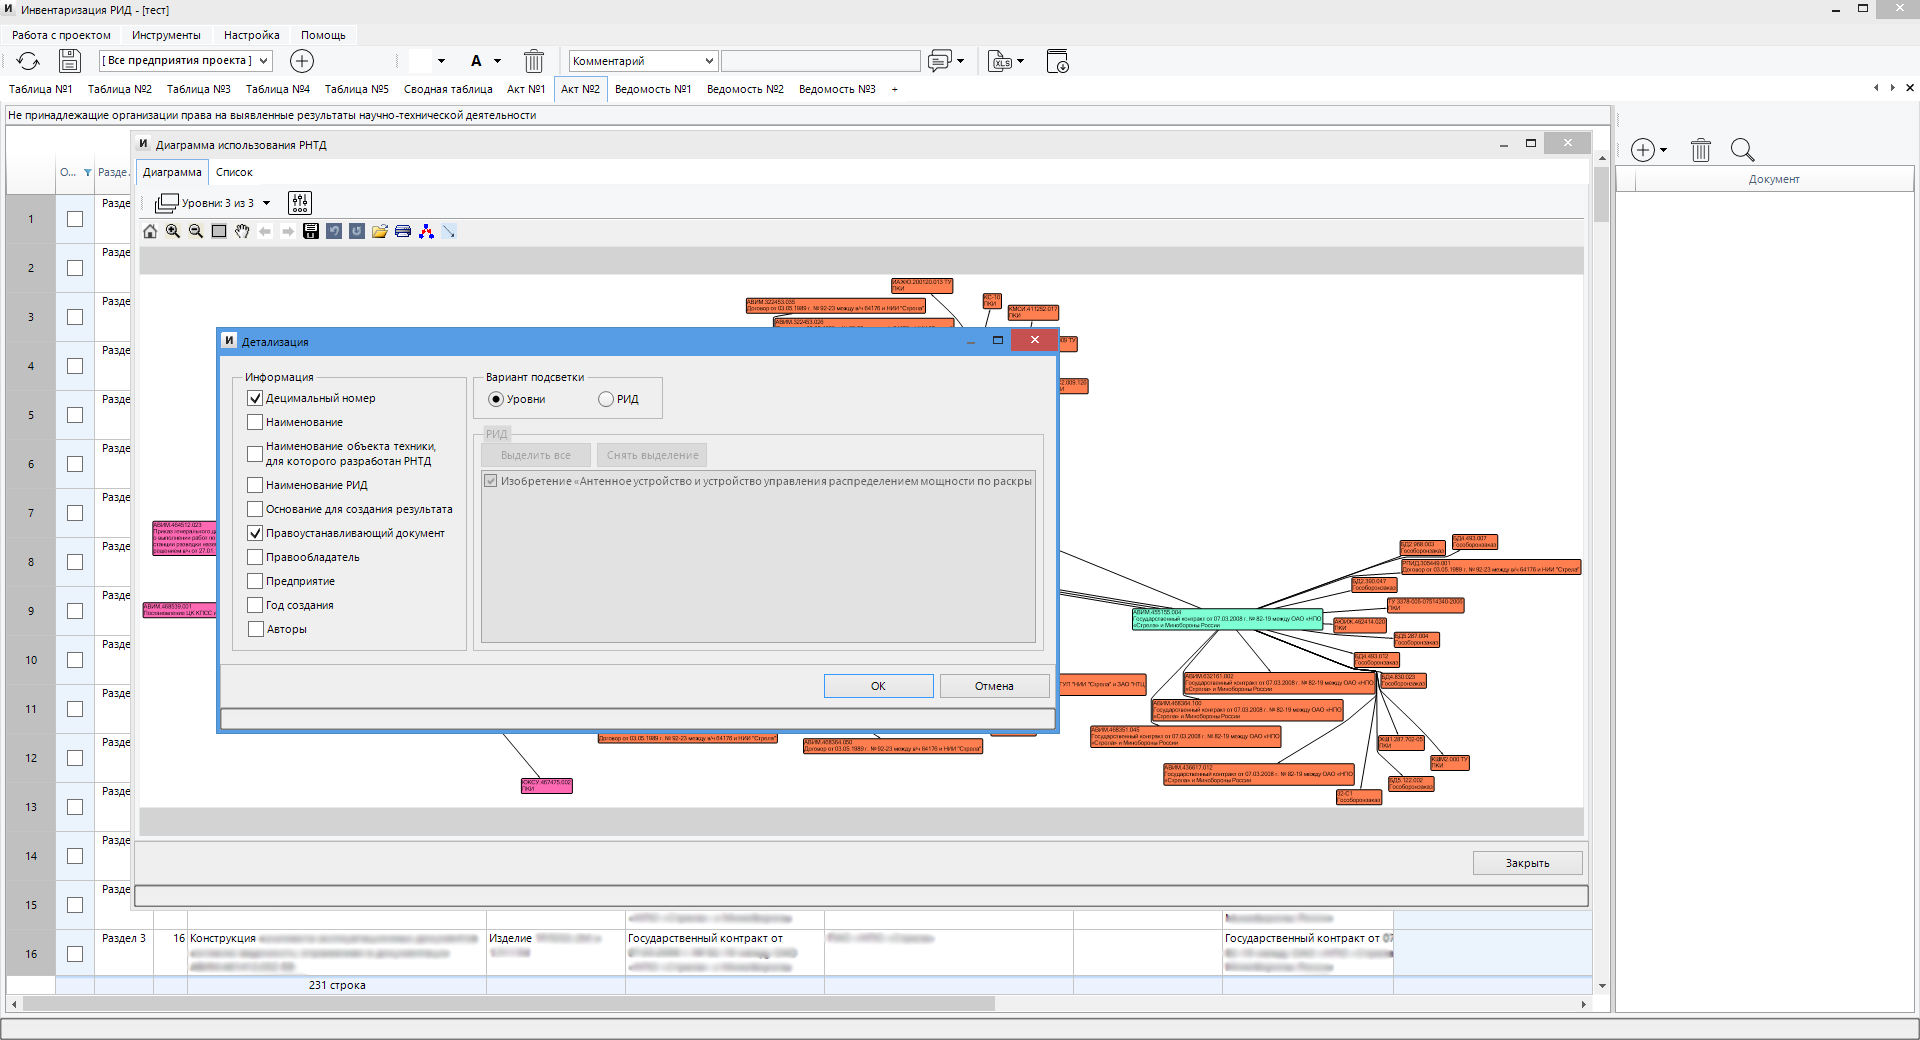
Task: Click the diagram home view icon
Action: click(150, 231)
